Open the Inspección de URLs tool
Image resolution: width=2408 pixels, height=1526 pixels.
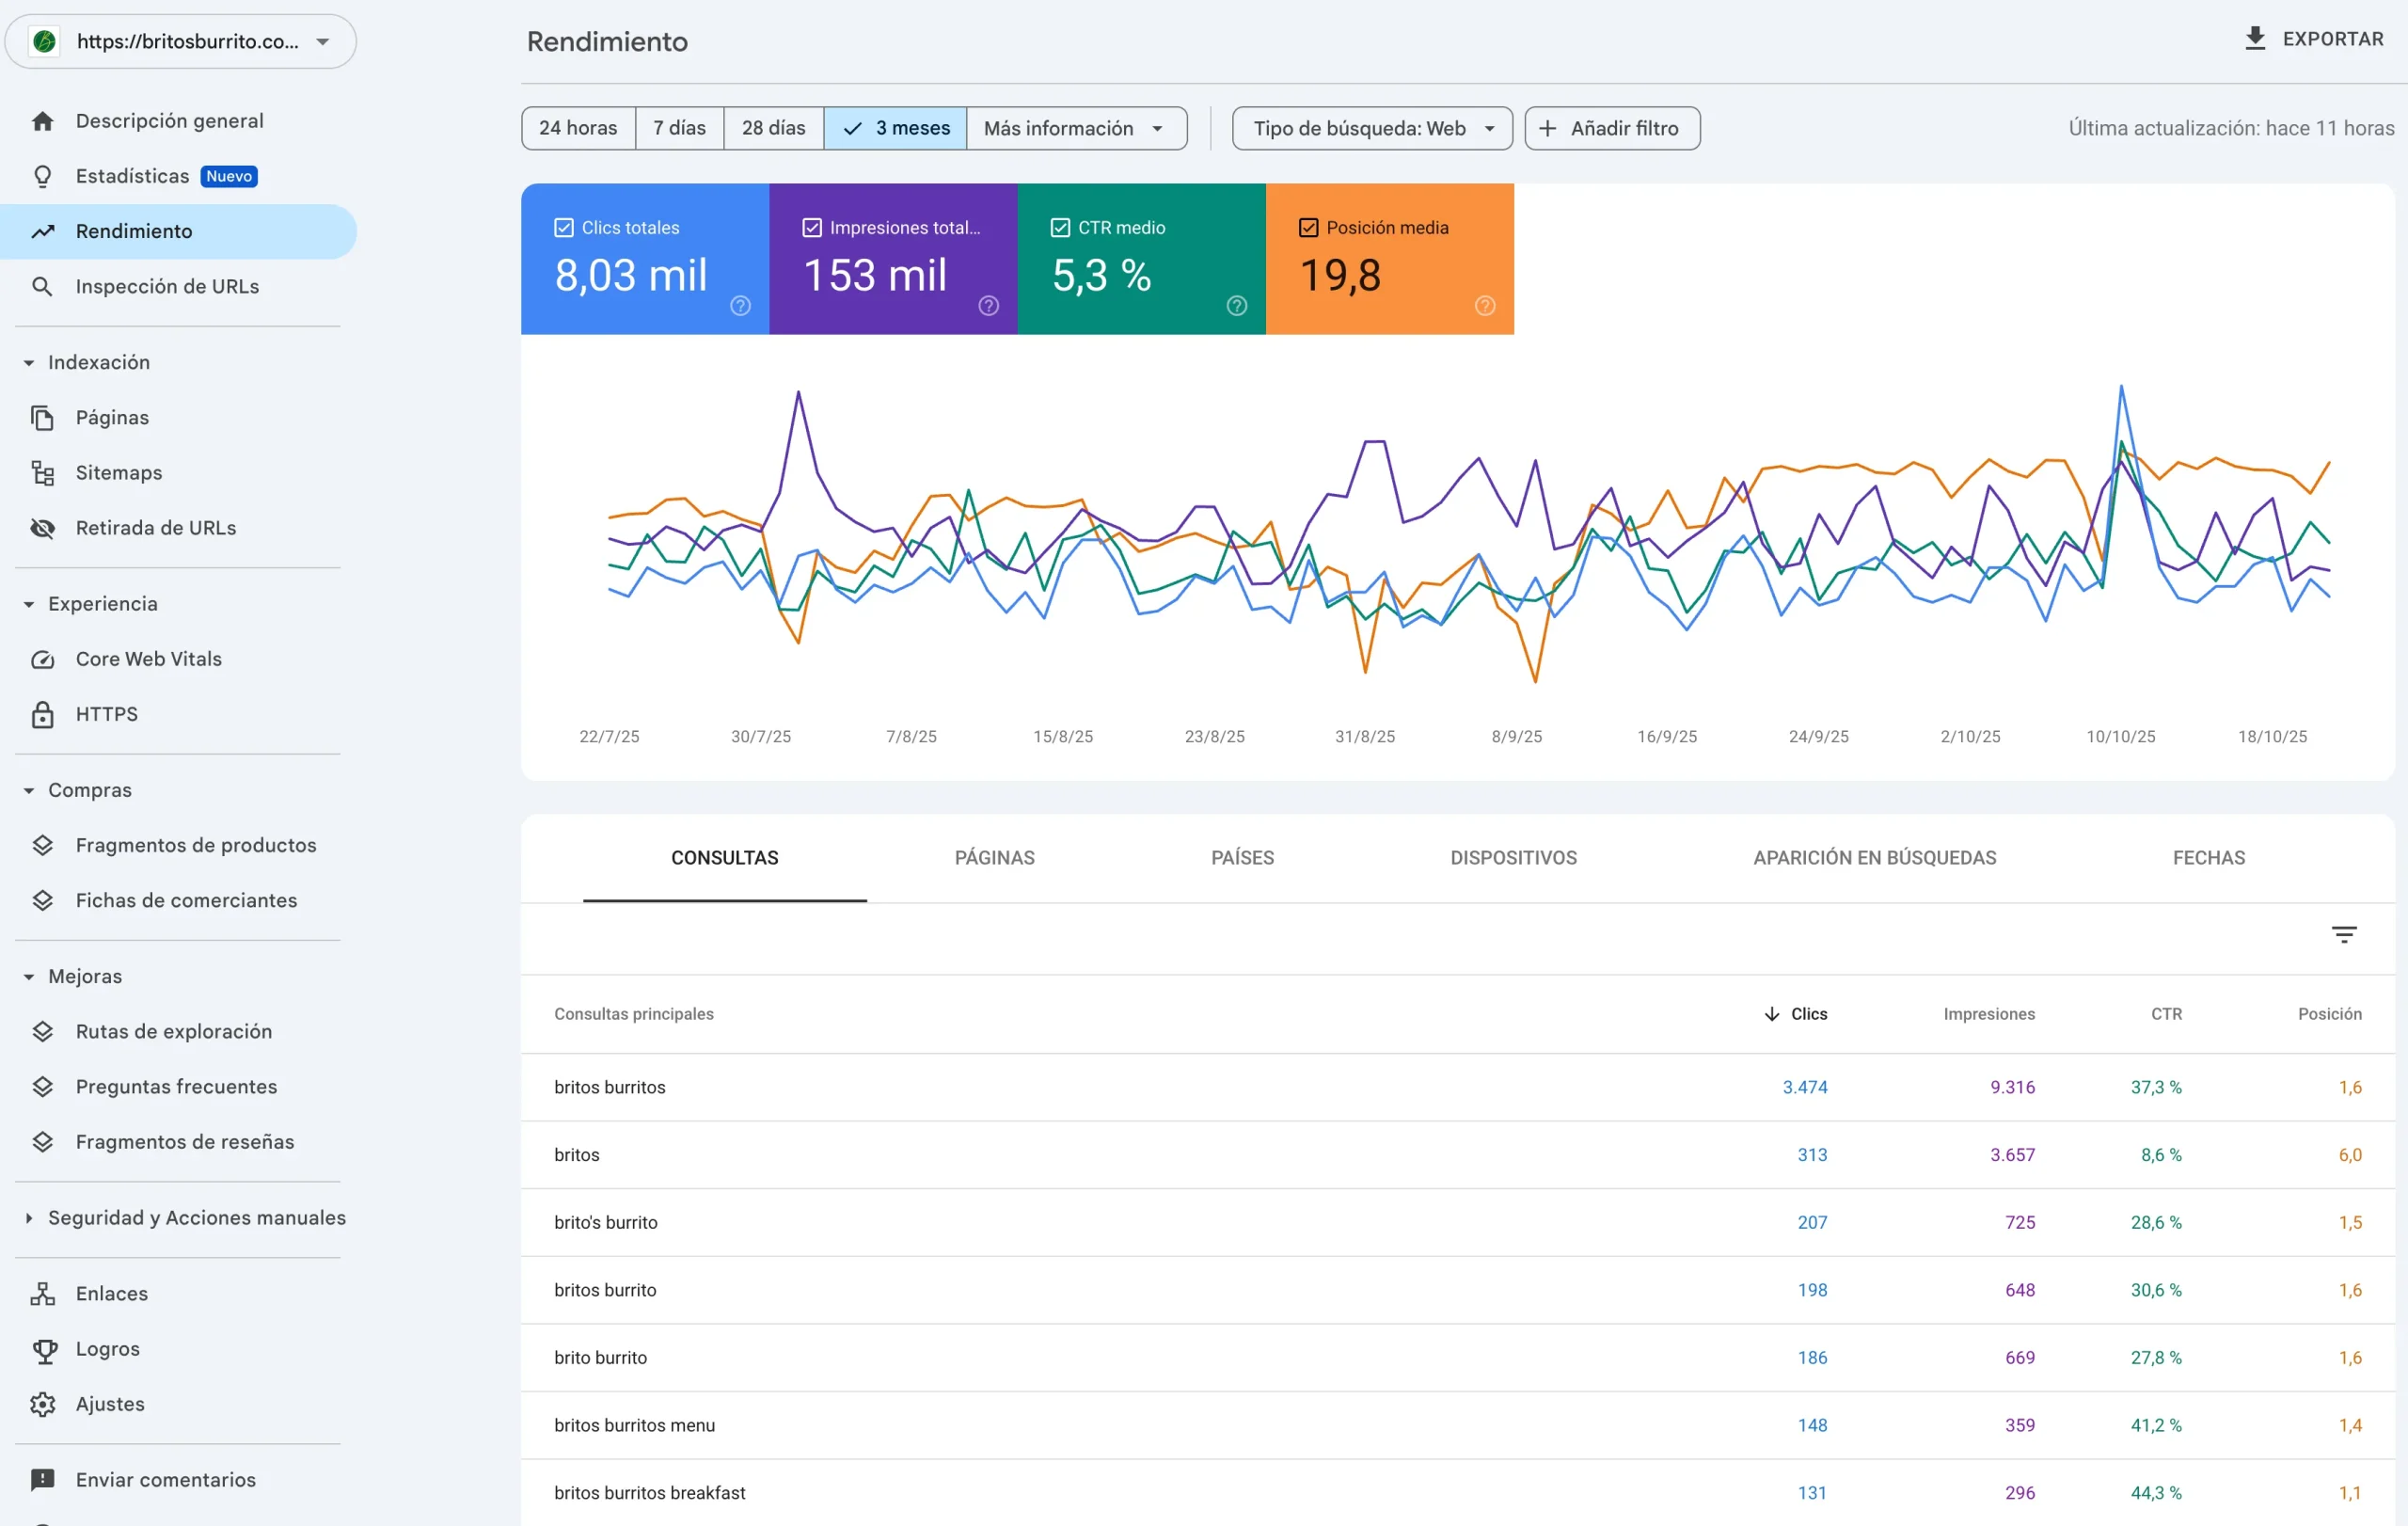point(167,286)
